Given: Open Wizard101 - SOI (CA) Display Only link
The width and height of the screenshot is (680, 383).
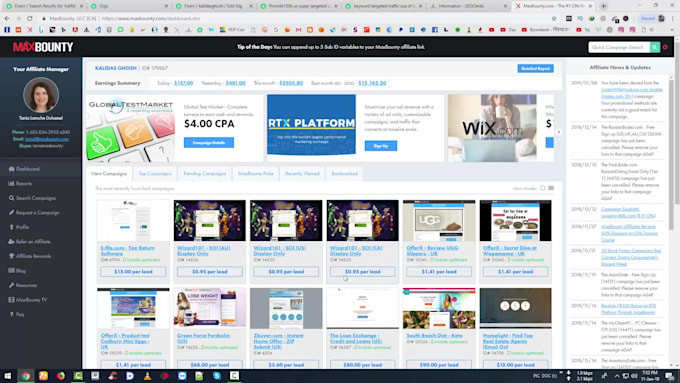Looking at the screenshot, I should coord(356,251).
